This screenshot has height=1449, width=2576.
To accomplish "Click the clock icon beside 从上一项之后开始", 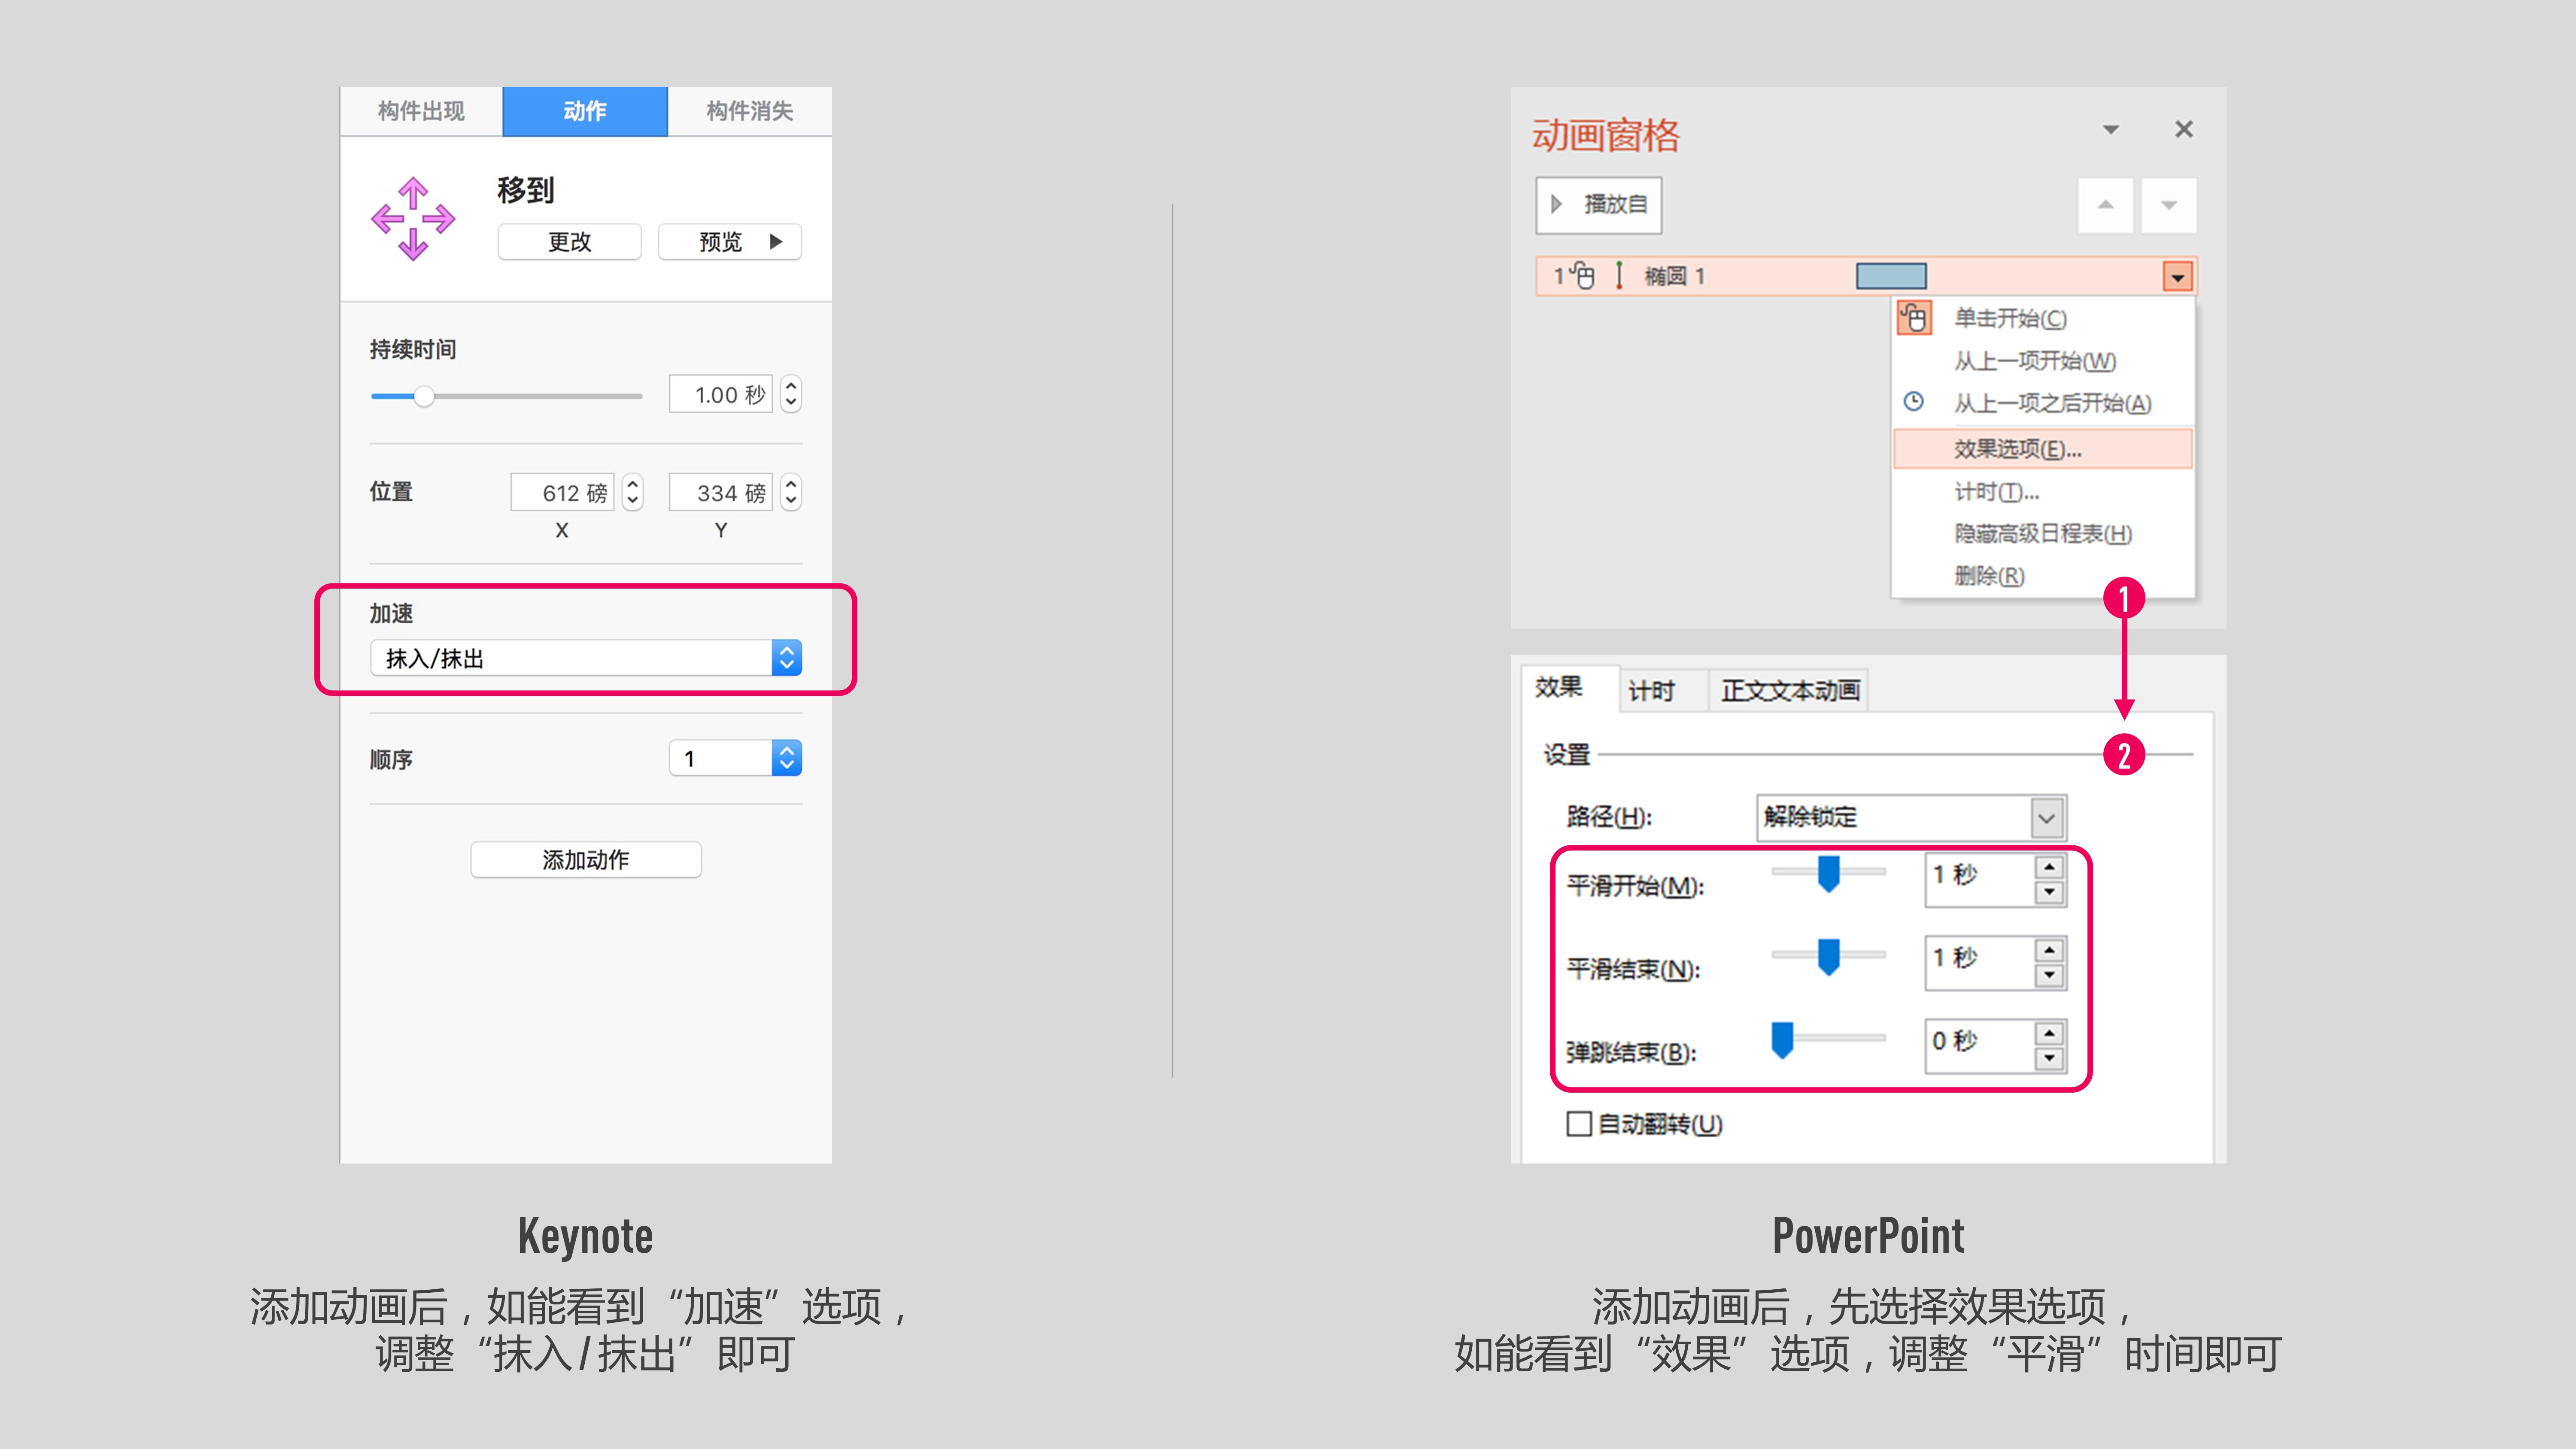I will click(1913, 401).
